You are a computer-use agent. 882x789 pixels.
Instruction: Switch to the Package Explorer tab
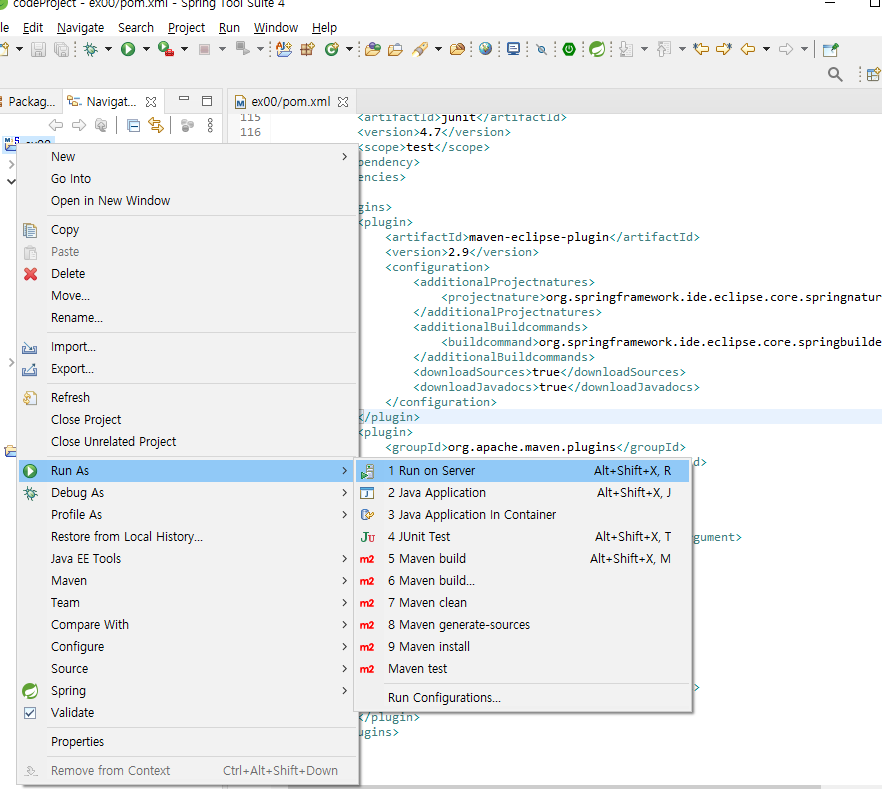coord(29,102)
